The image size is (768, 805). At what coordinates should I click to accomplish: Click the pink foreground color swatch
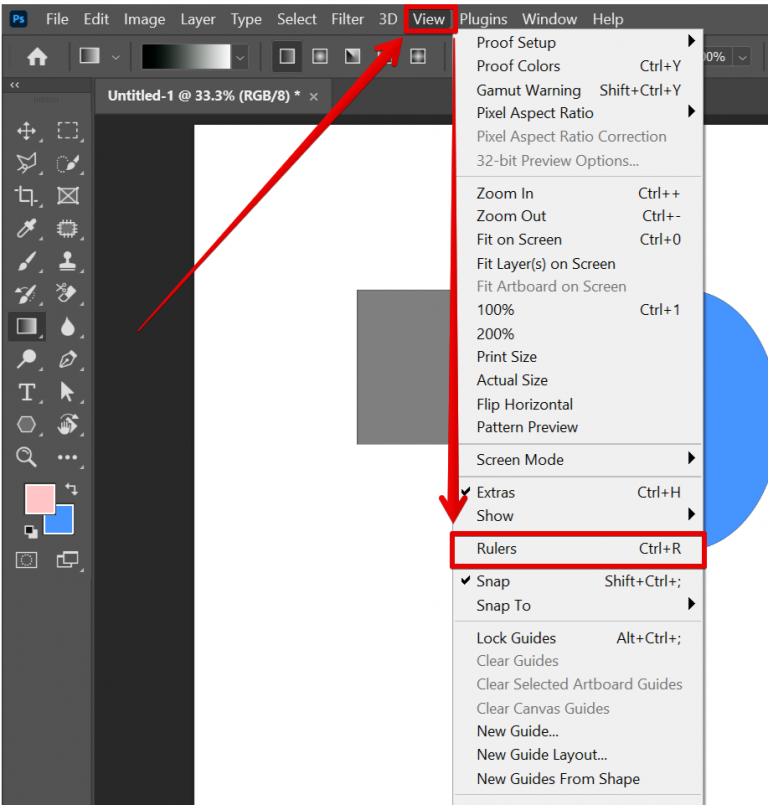38,498
